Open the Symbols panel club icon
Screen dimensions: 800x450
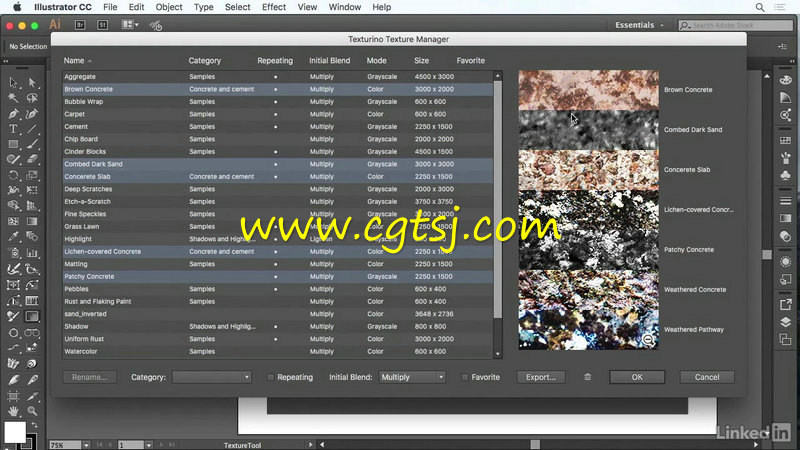[x=786, y=176]
